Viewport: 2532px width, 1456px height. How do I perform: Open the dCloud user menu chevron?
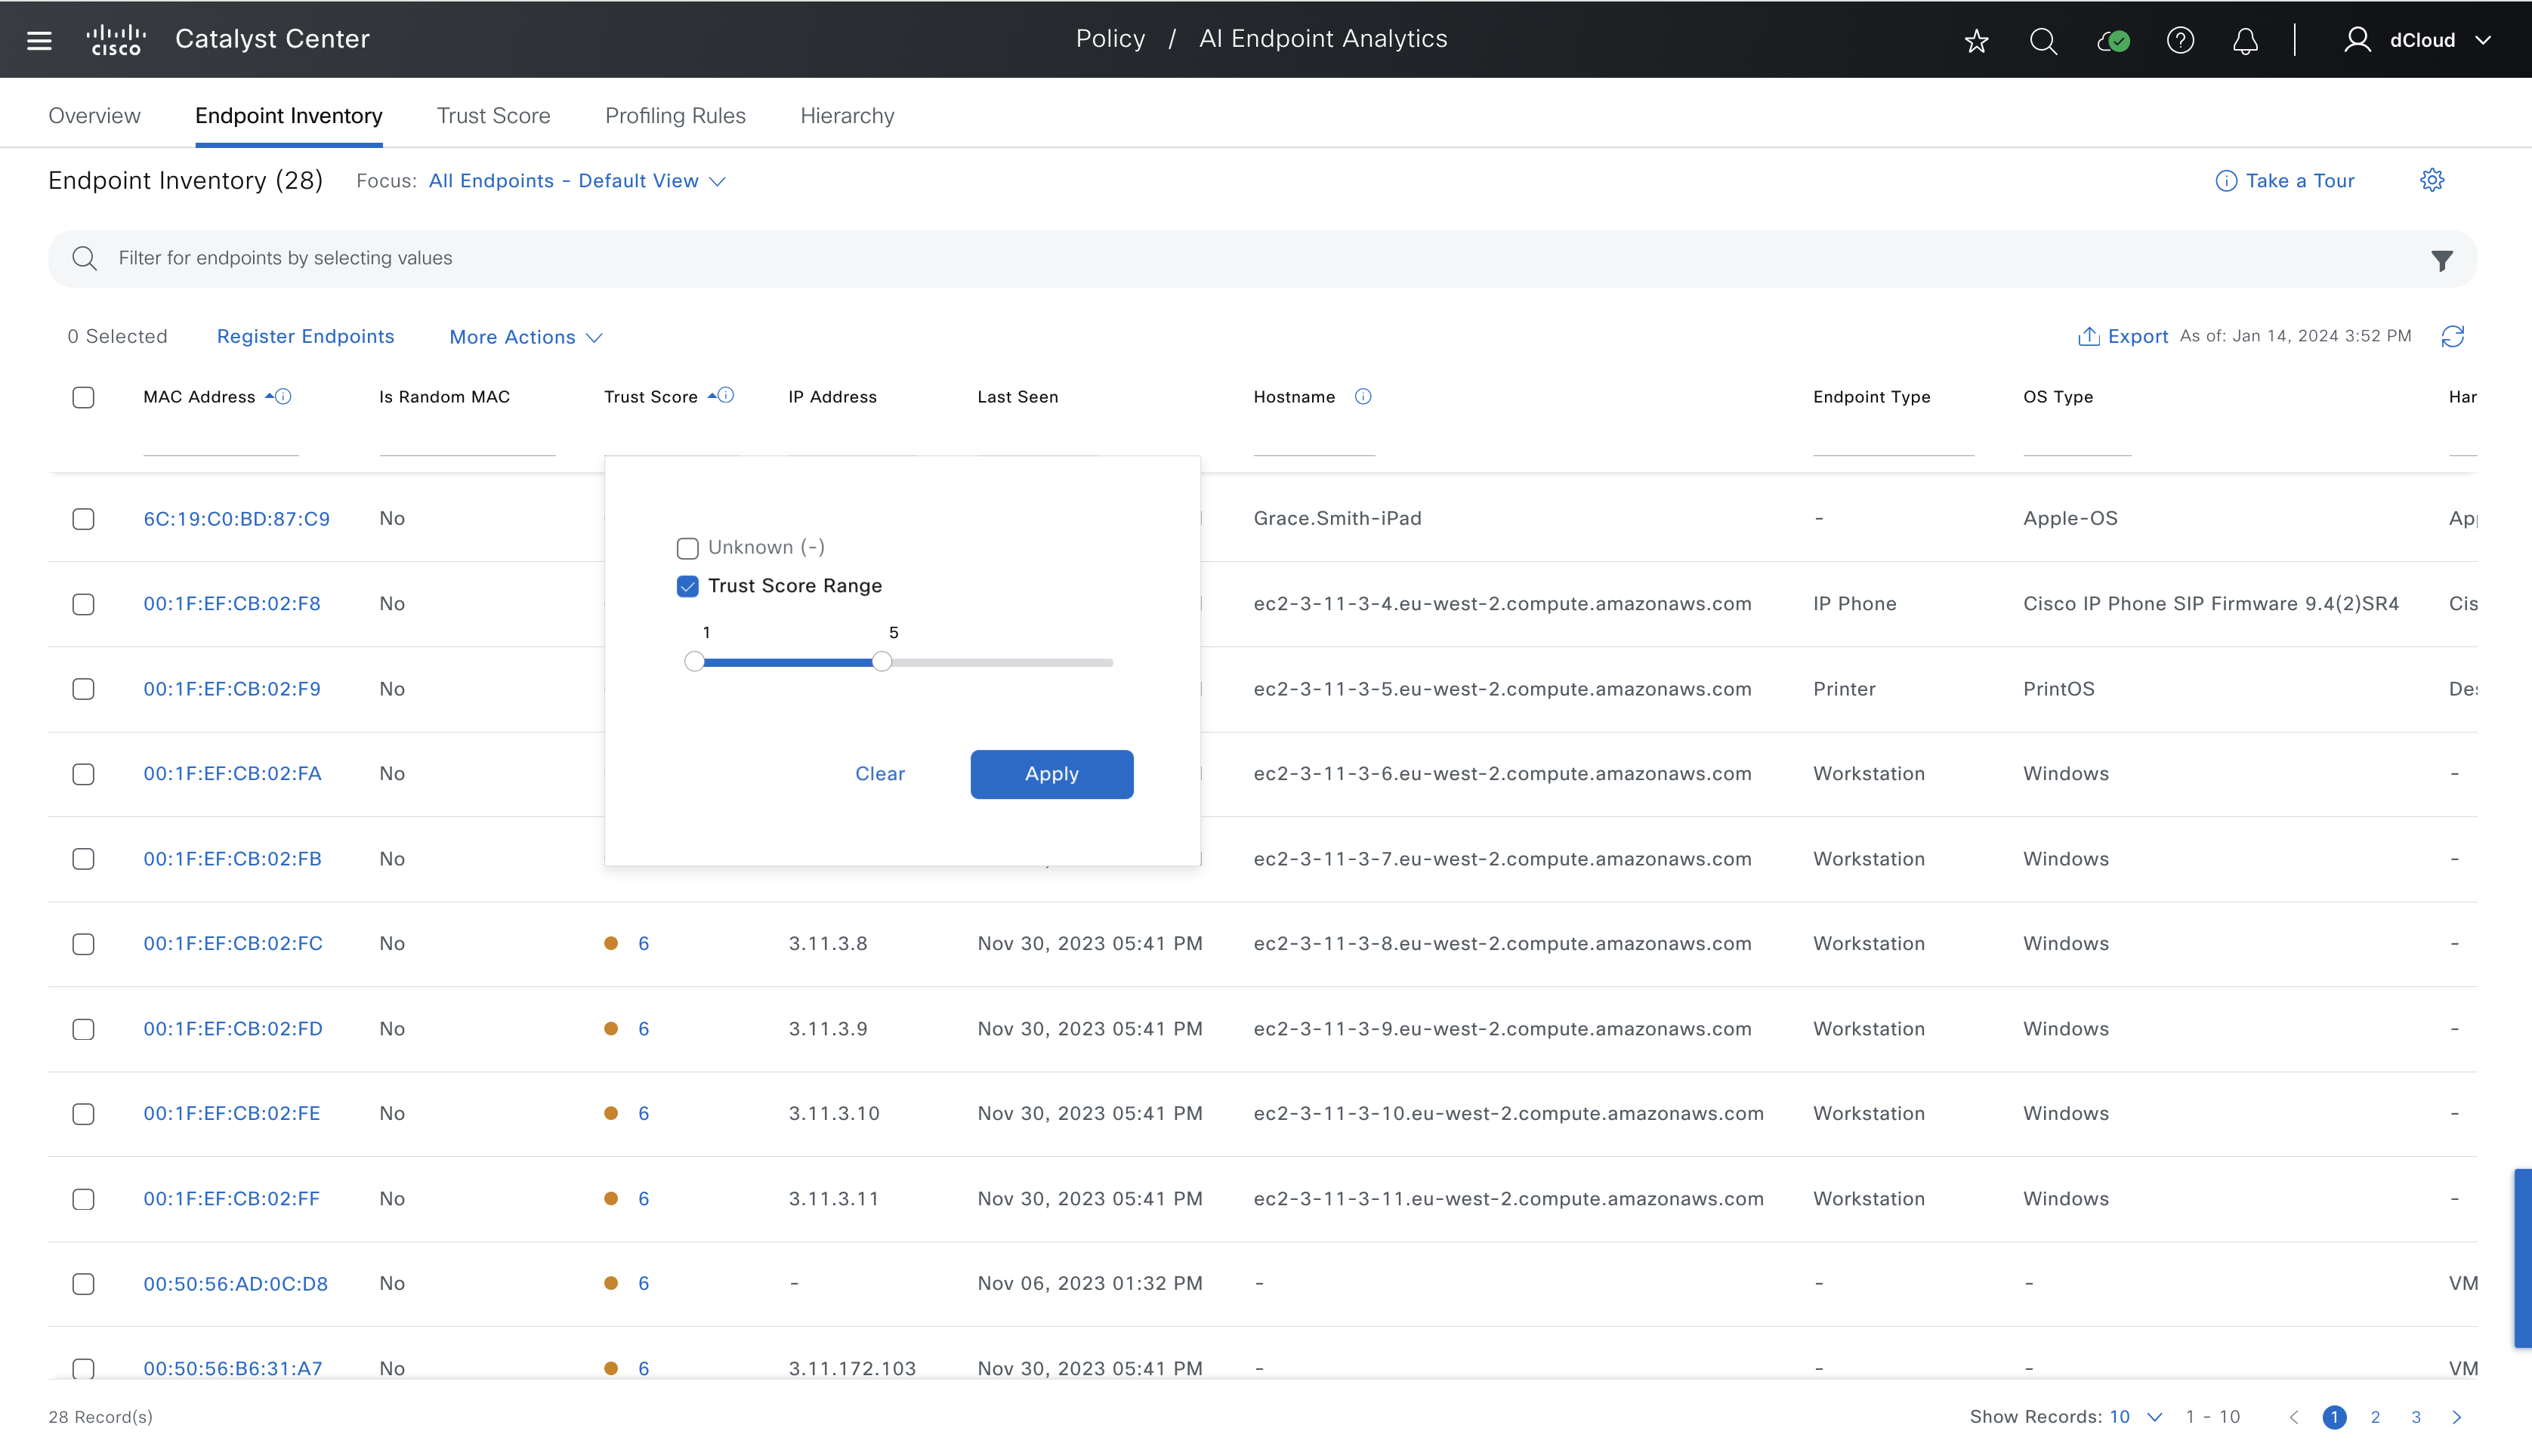[x=2482, y=41]
